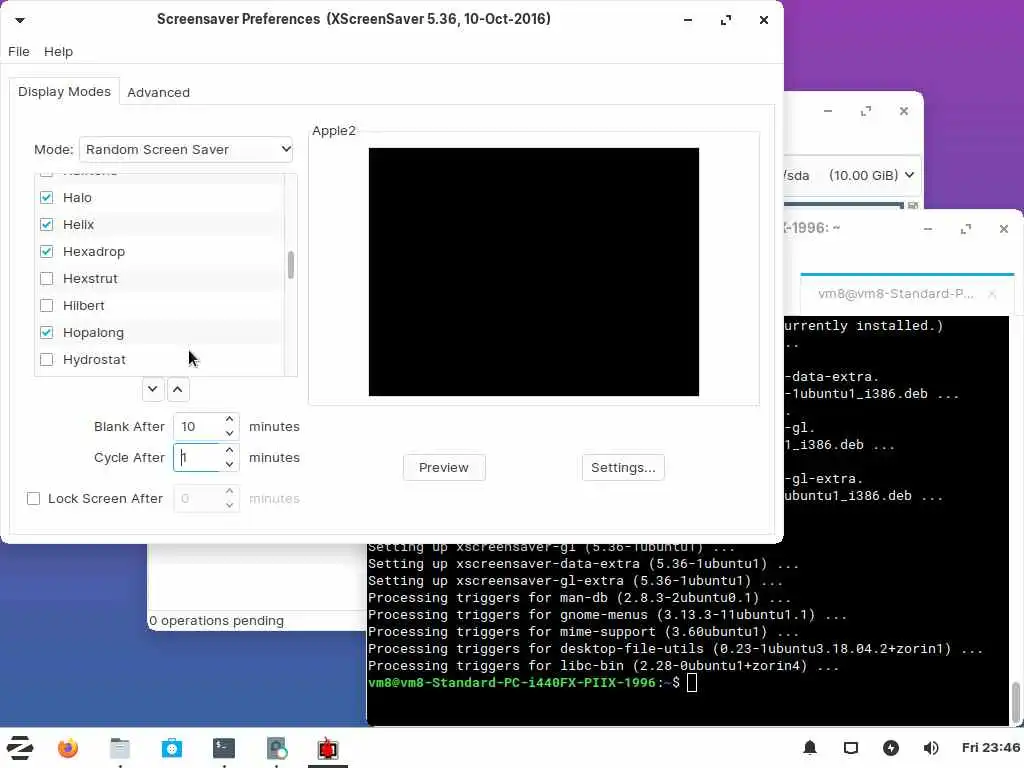This screenshot has height=768, width=1024.
Task: Open screensaver Settings...
Action: [623, 468]
